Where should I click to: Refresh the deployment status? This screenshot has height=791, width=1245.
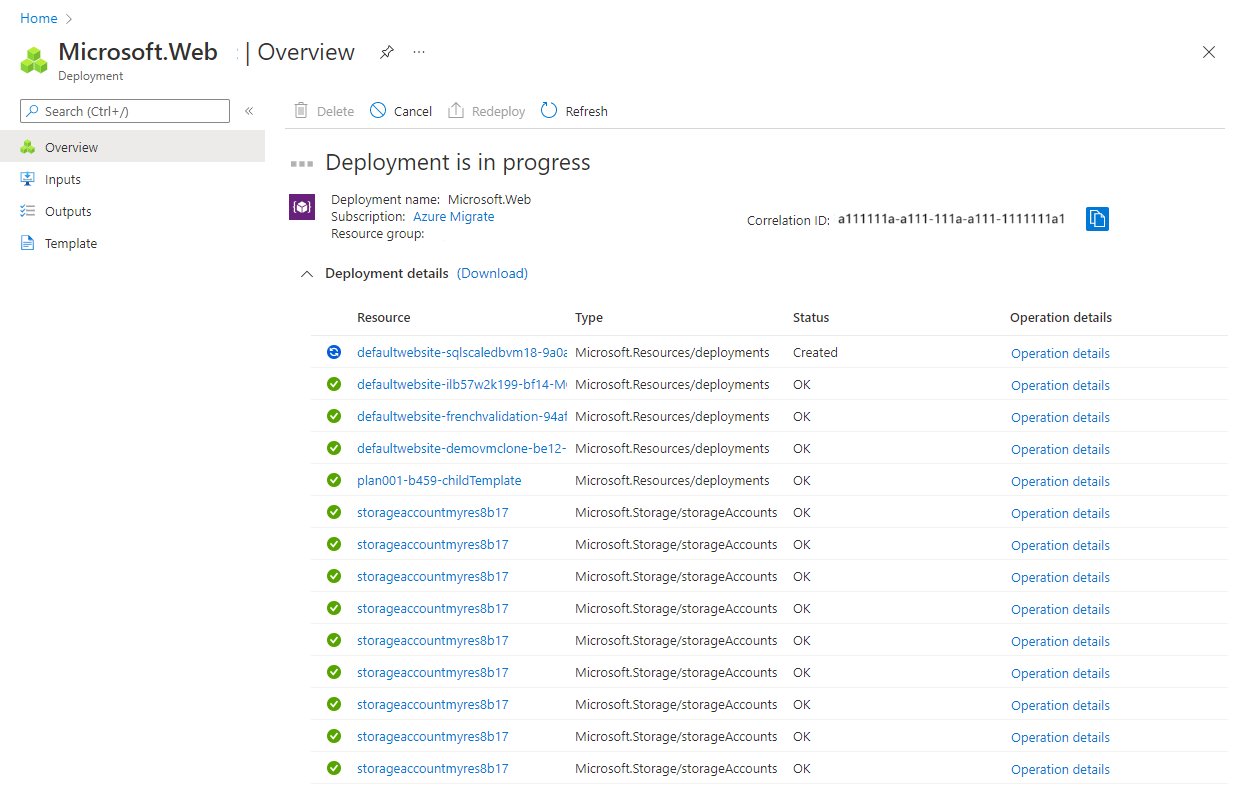(573, 110)
